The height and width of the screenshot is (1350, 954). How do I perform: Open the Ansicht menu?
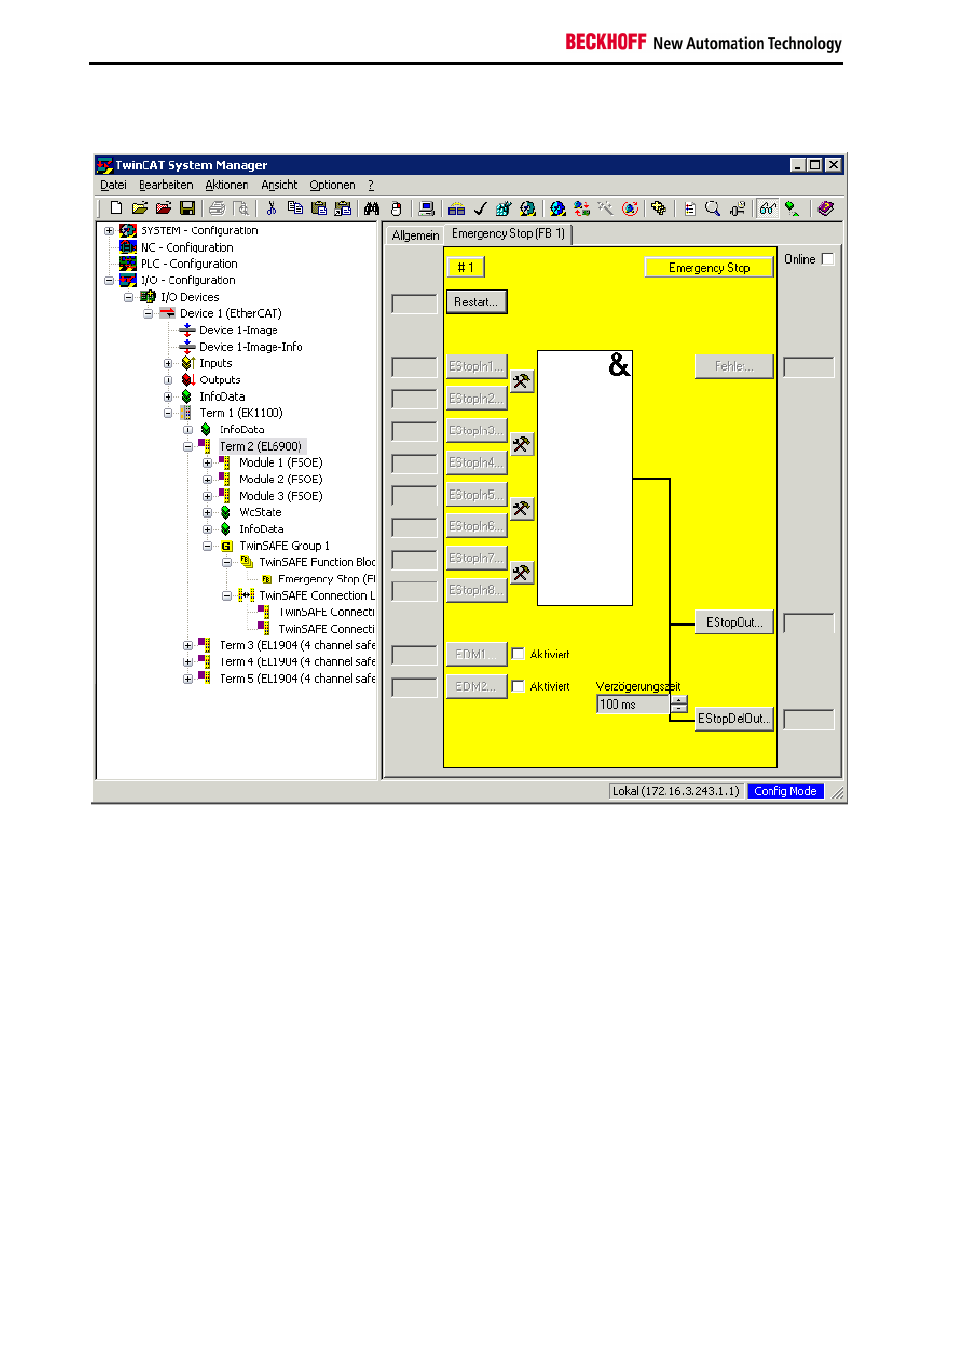coord(279,185)
